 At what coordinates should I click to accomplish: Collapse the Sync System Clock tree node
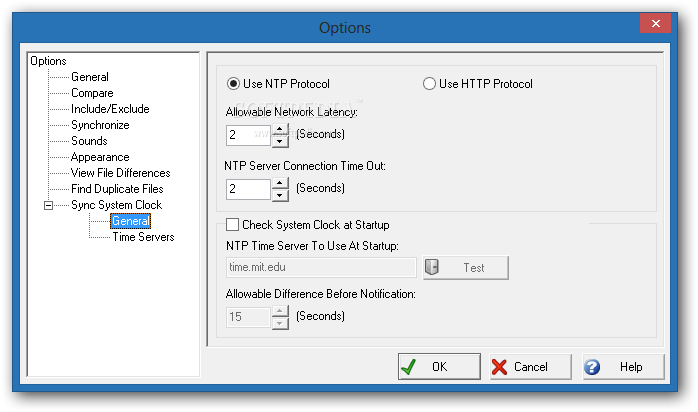(x=49, y=205)
